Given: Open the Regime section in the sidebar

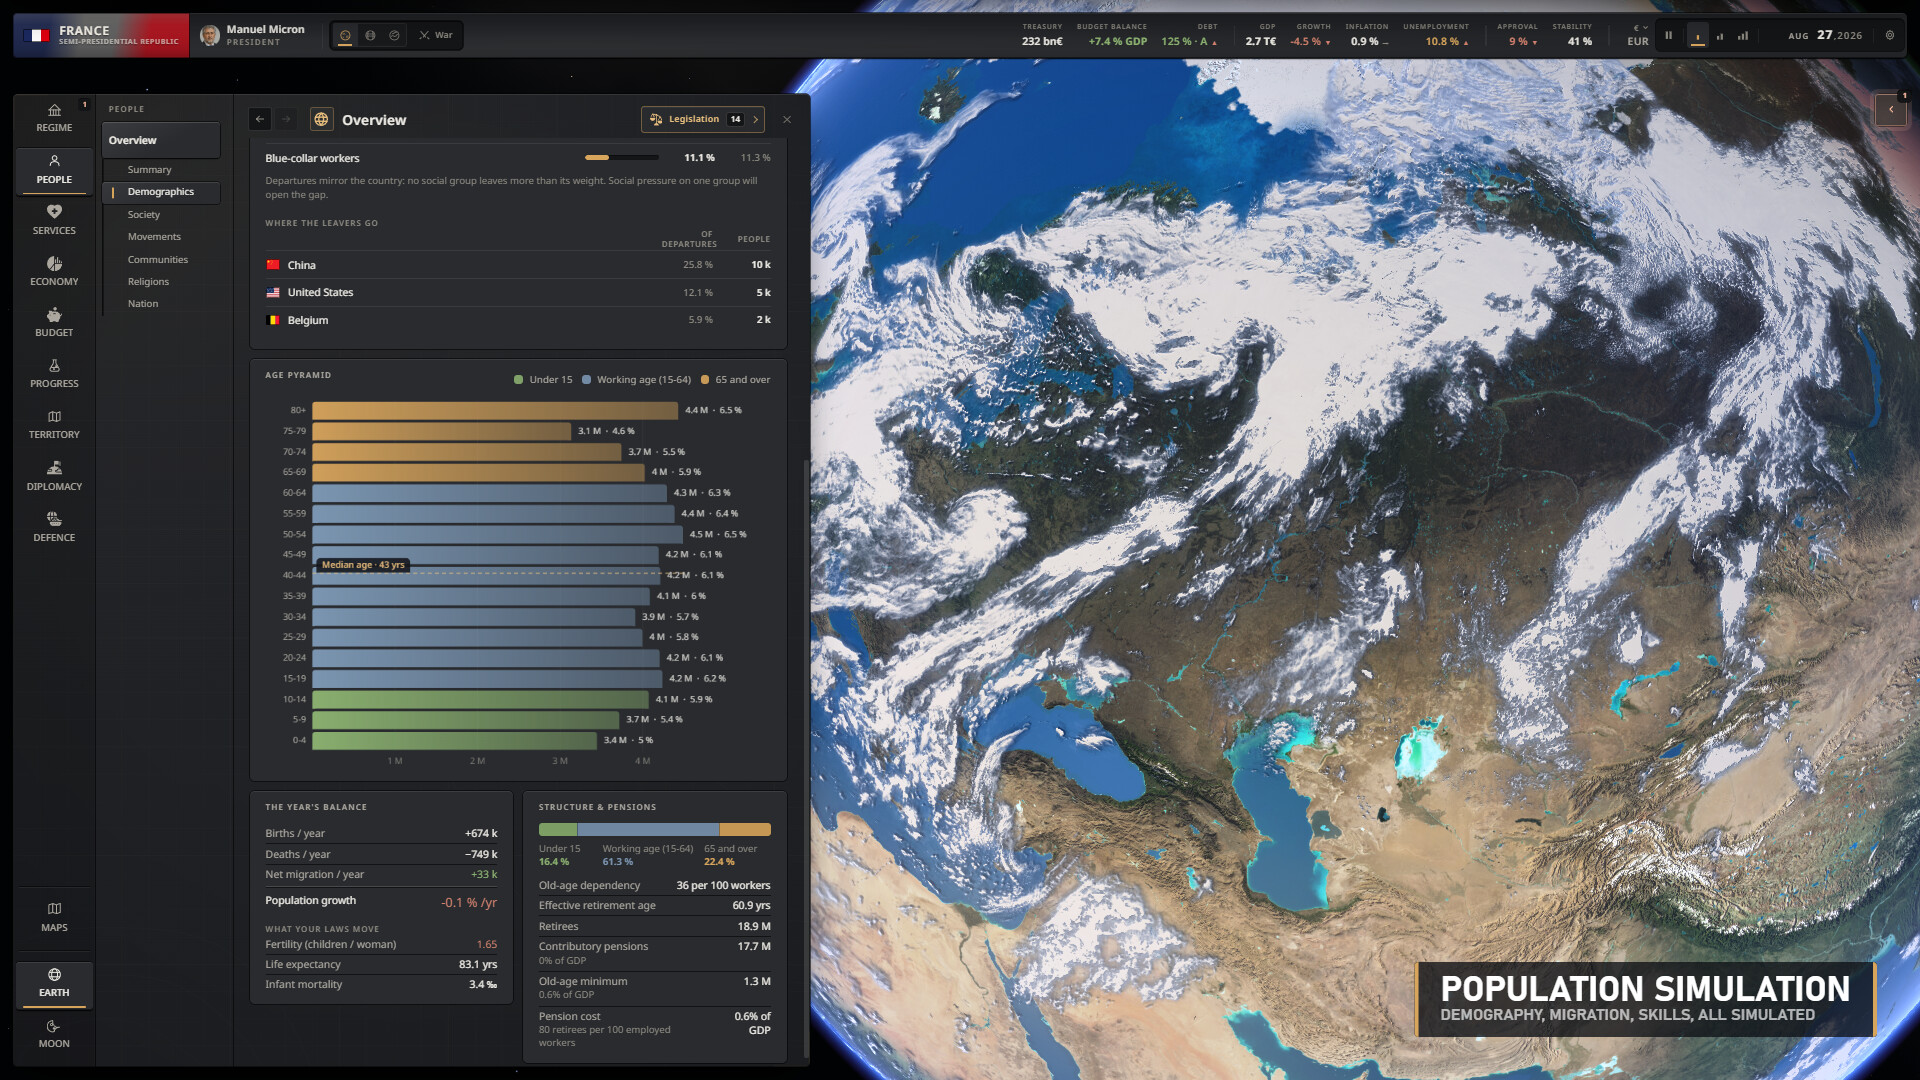Looking at the screenshot, I should [54, 118].
